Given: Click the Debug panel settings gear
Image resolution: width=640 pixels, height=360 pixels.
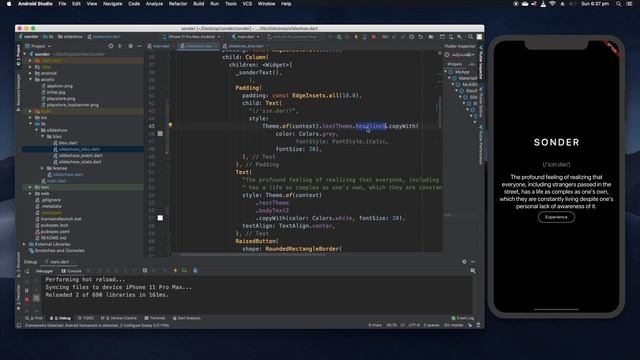Looking at the screenshot, I should point(464,262).
